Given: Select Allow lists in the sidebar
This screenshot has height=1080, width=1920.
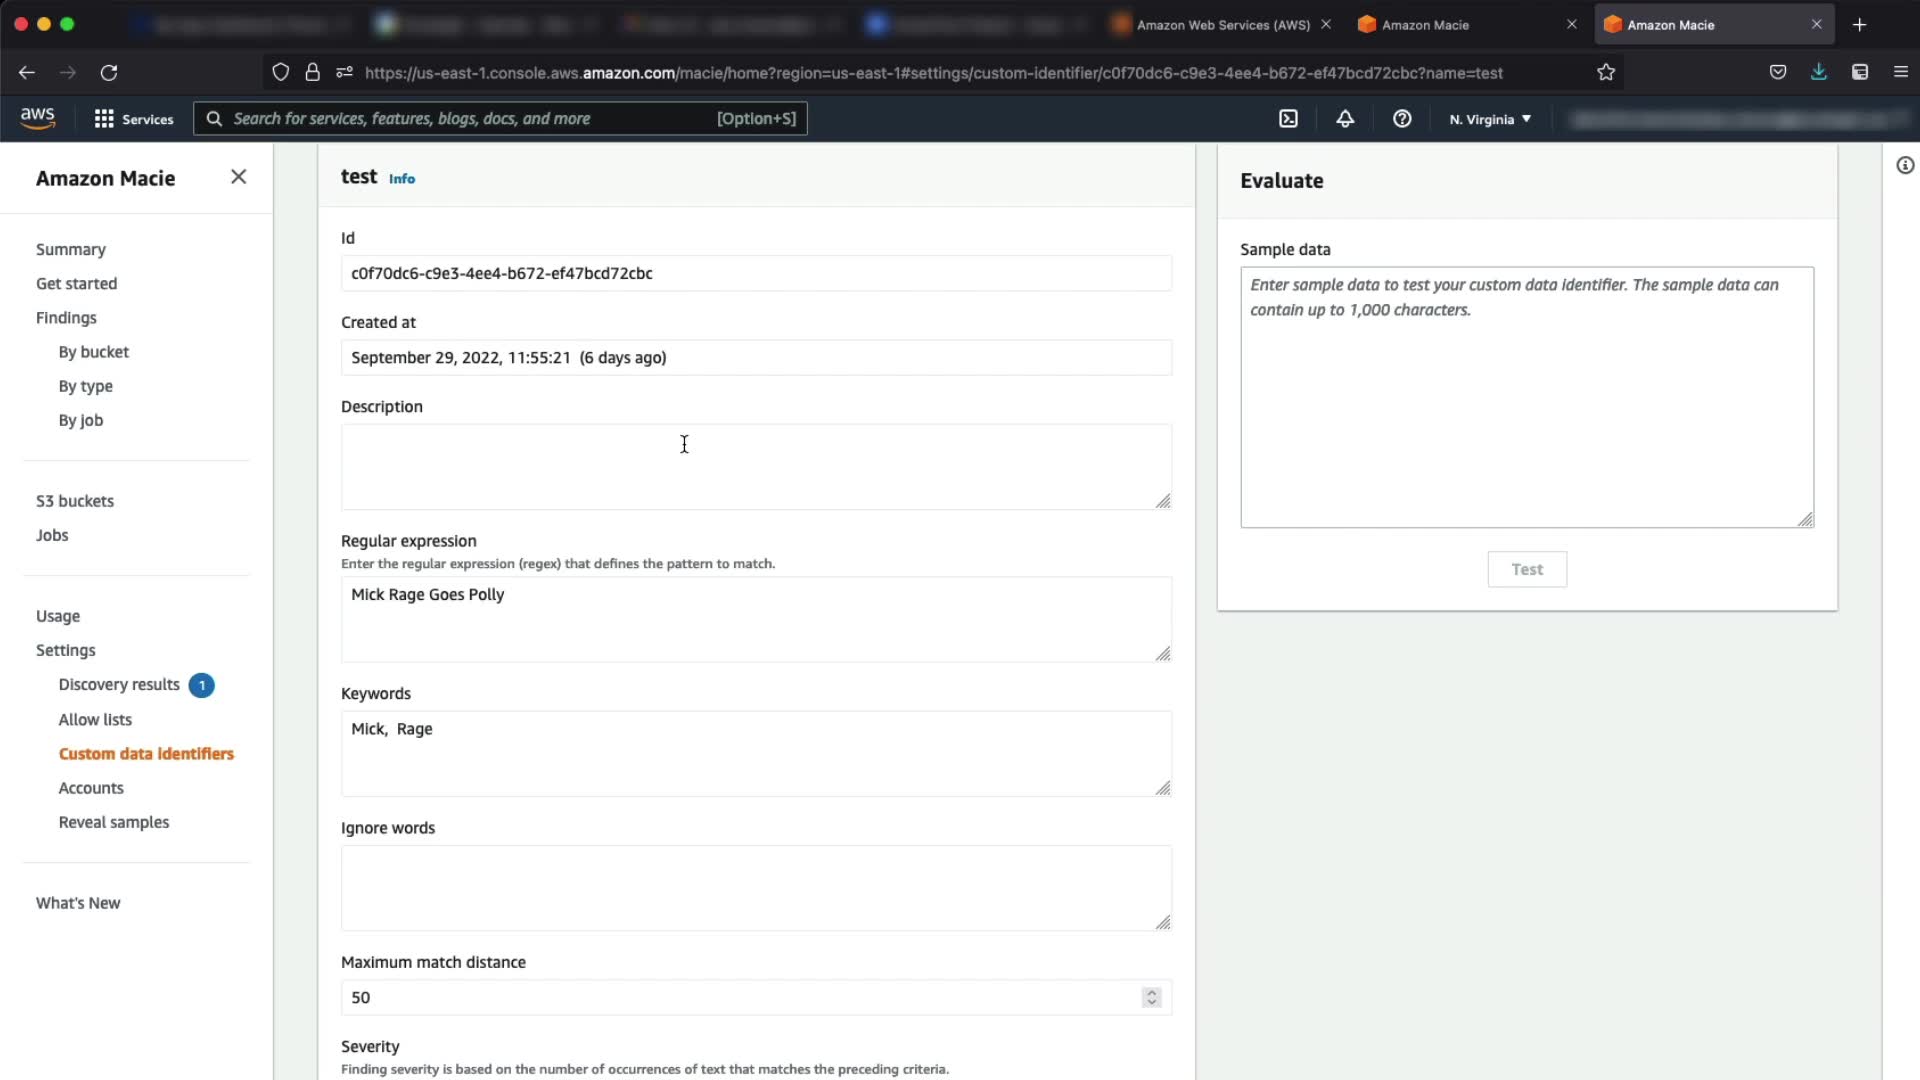Looking at the screenshot, I should tap(95, 719).
